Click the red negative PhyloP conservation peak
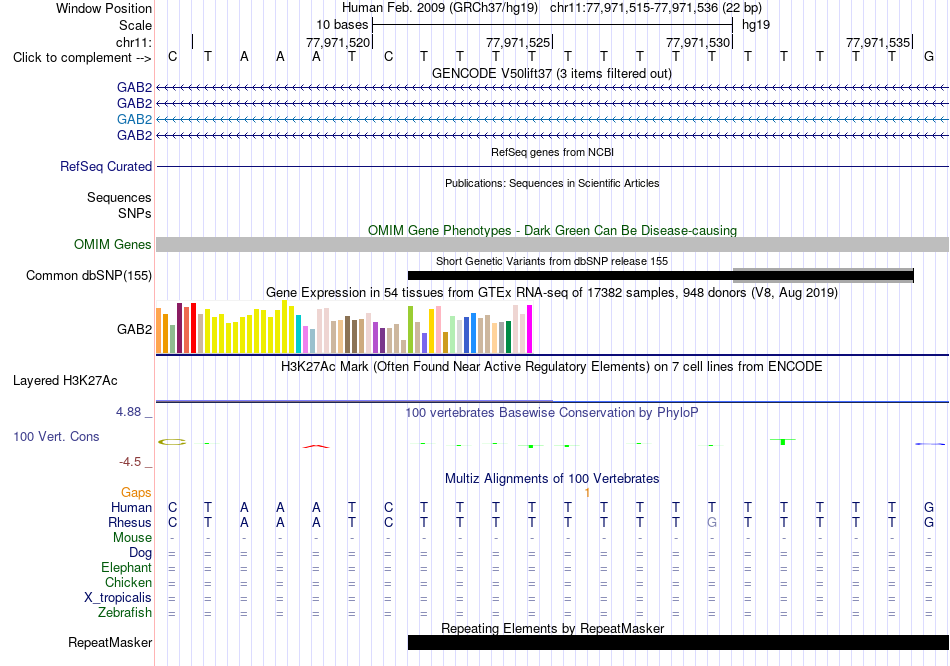The image size is (950, 666). [x=316, y=447]
